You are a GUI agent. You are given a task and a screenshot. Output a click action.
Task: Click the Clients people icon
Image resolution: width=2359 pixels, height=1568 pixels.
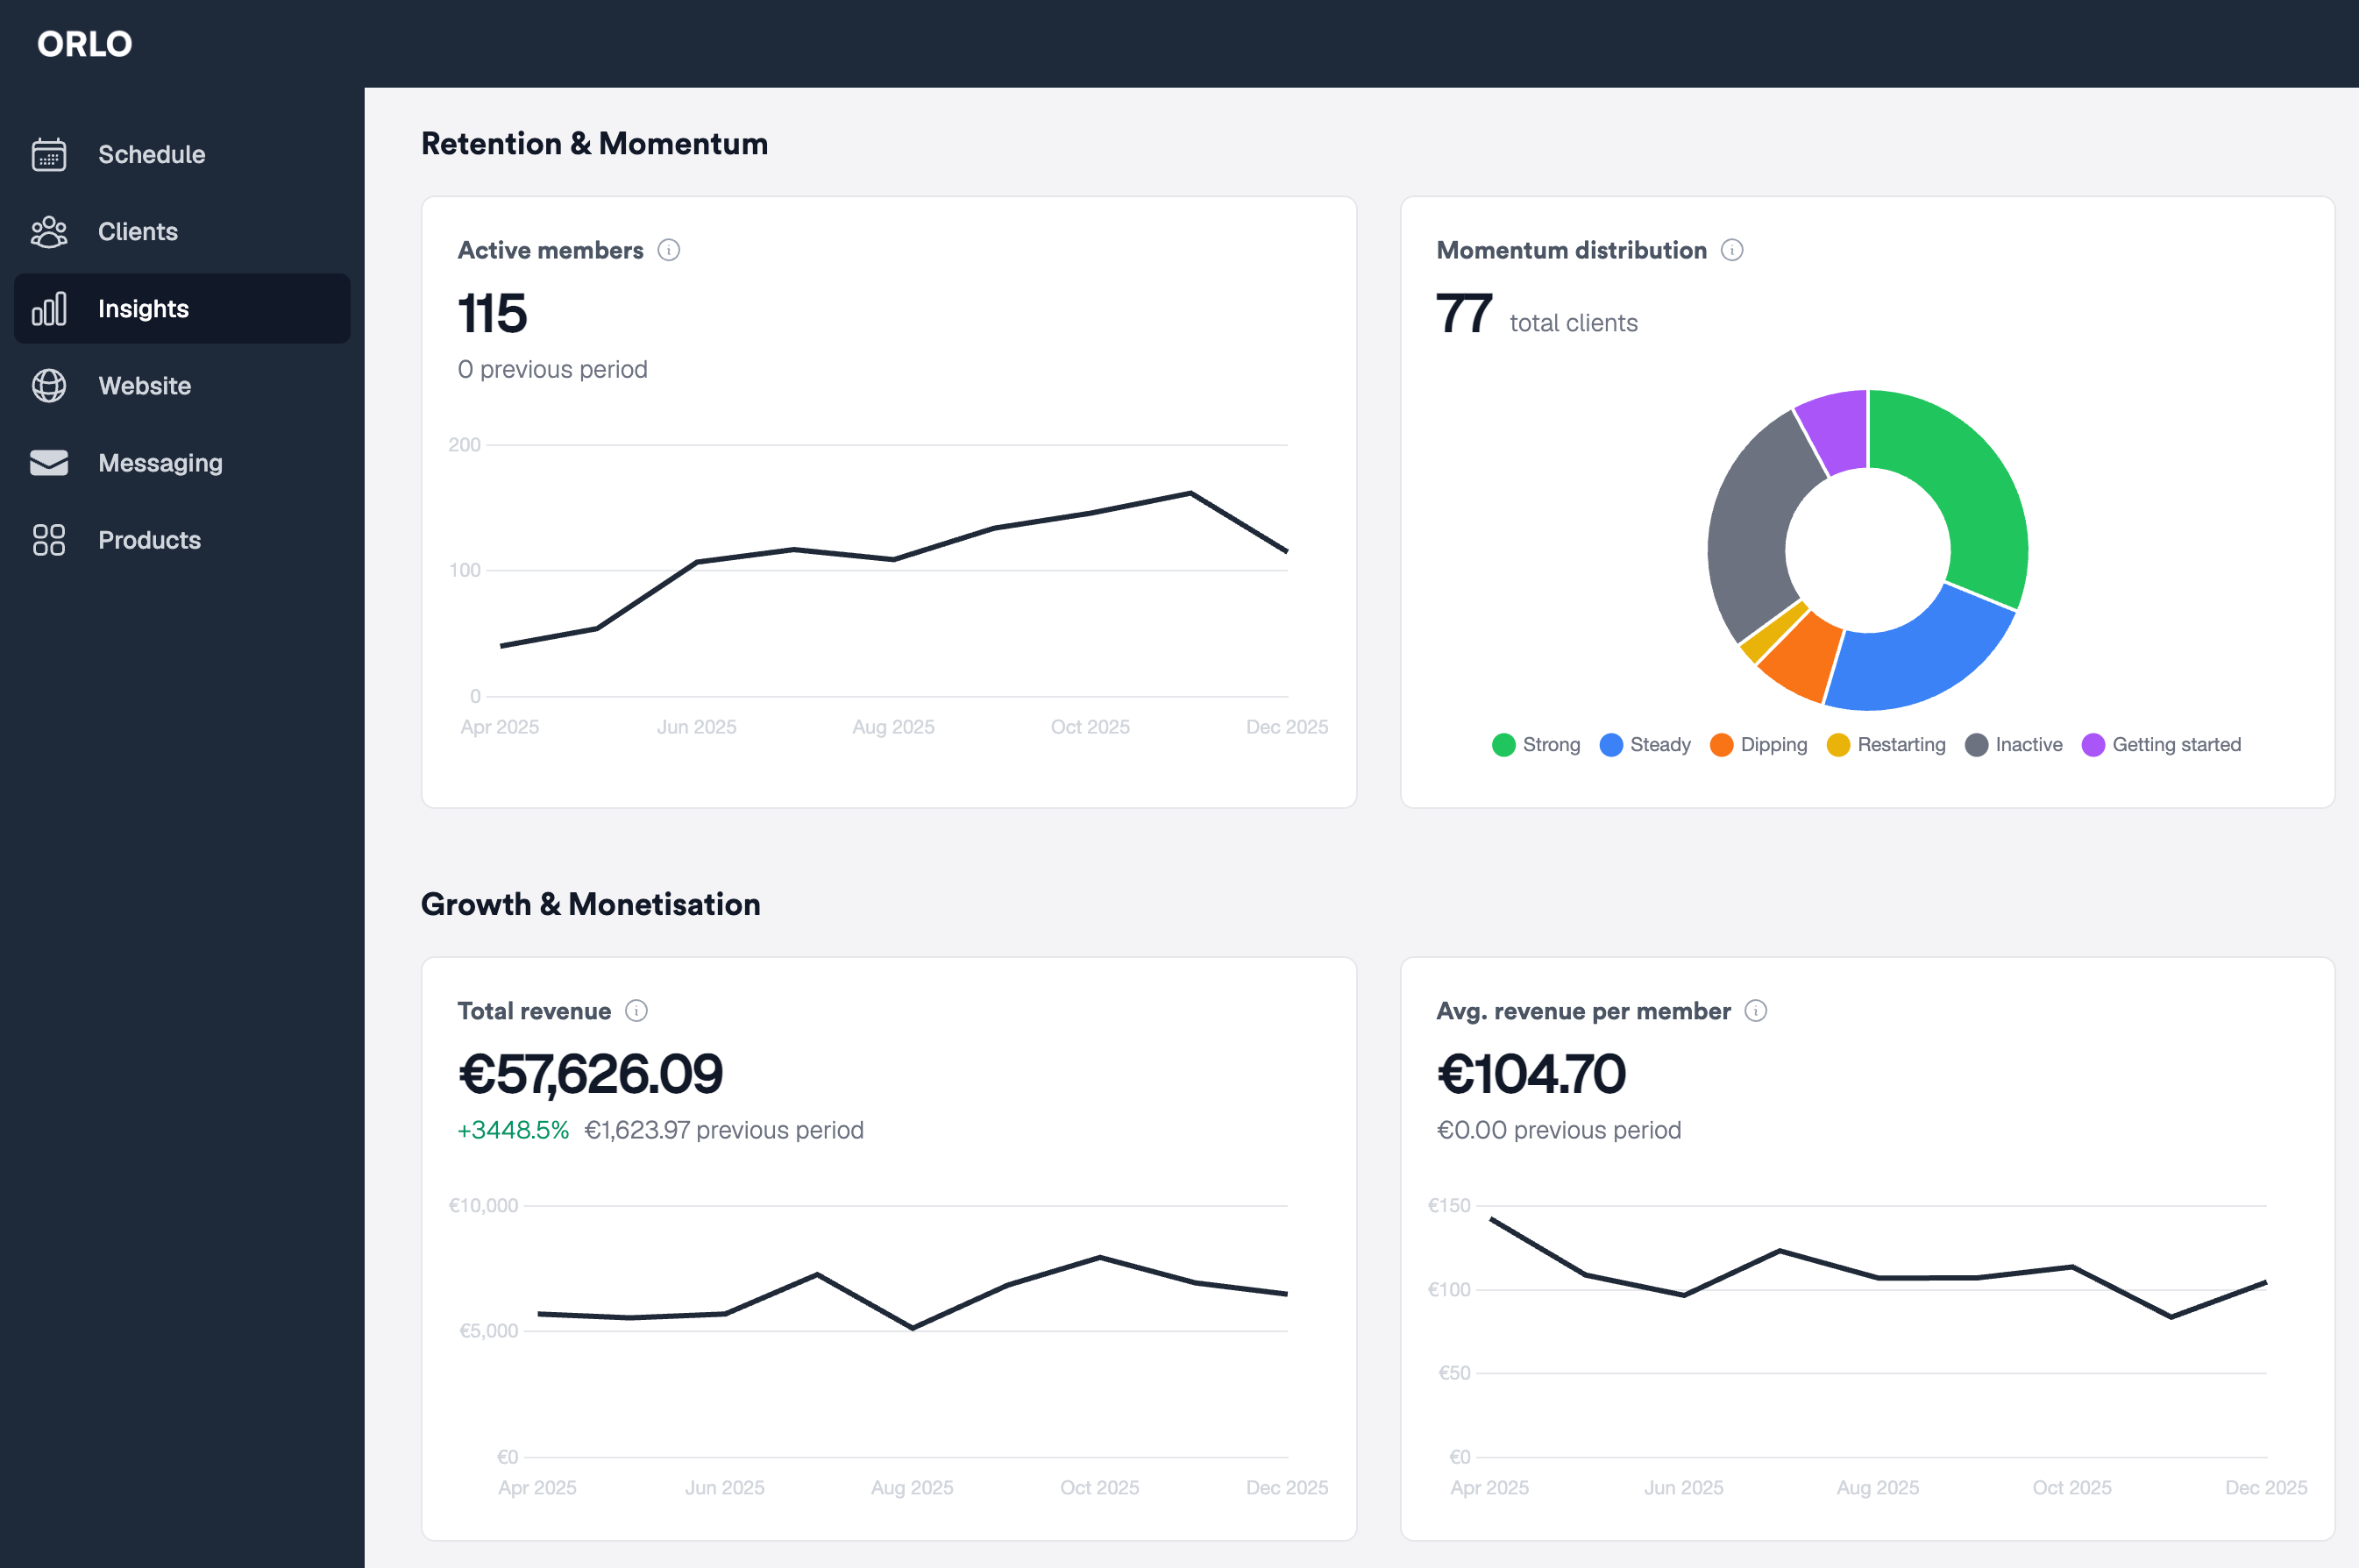click(x=49, y=232)
